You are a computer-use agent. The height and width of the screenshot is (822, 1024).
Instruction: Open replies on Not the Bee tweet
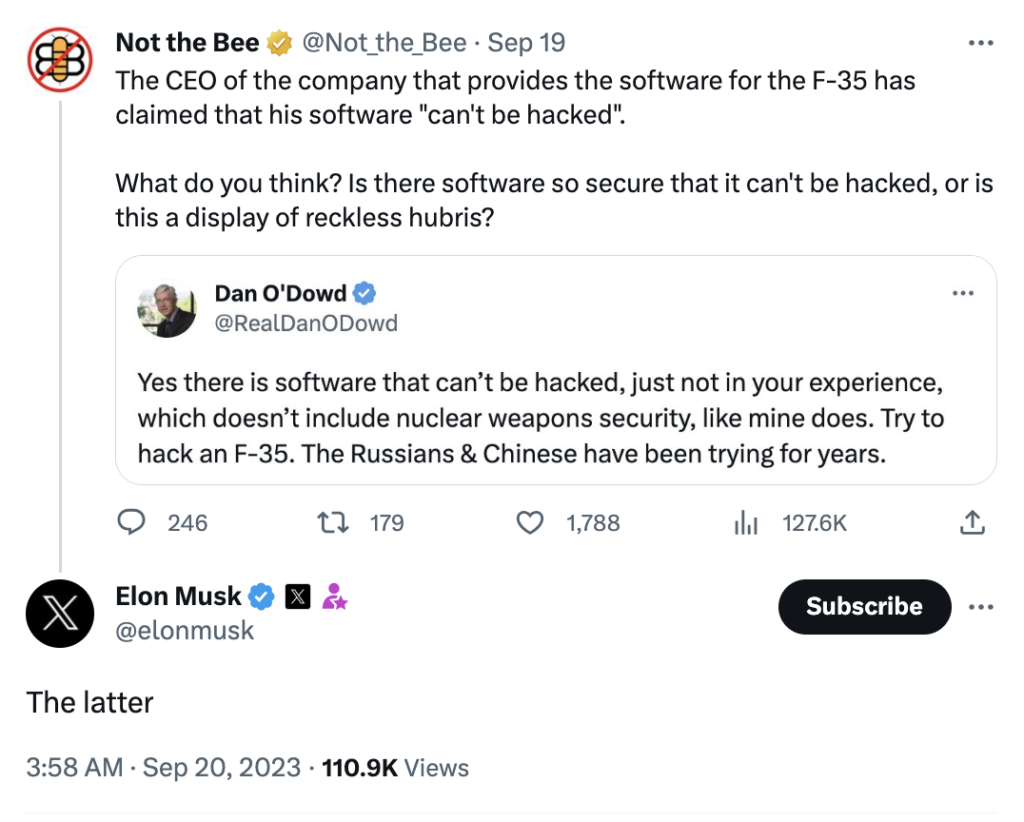pos(161,523)
